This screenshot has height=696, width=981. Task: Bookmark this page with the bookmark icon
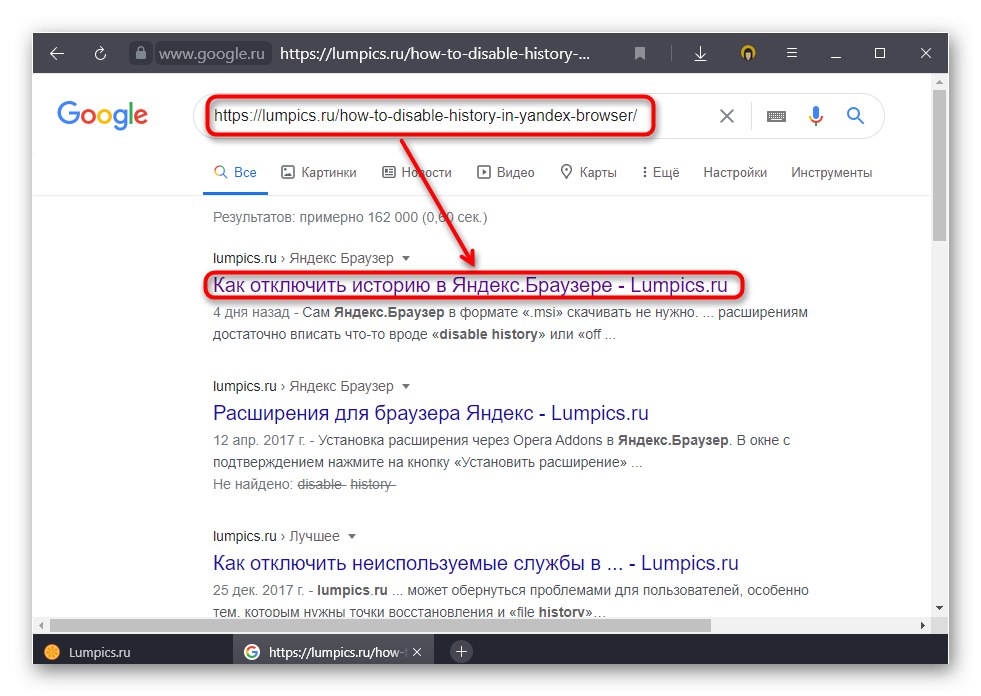coord(639,53)
